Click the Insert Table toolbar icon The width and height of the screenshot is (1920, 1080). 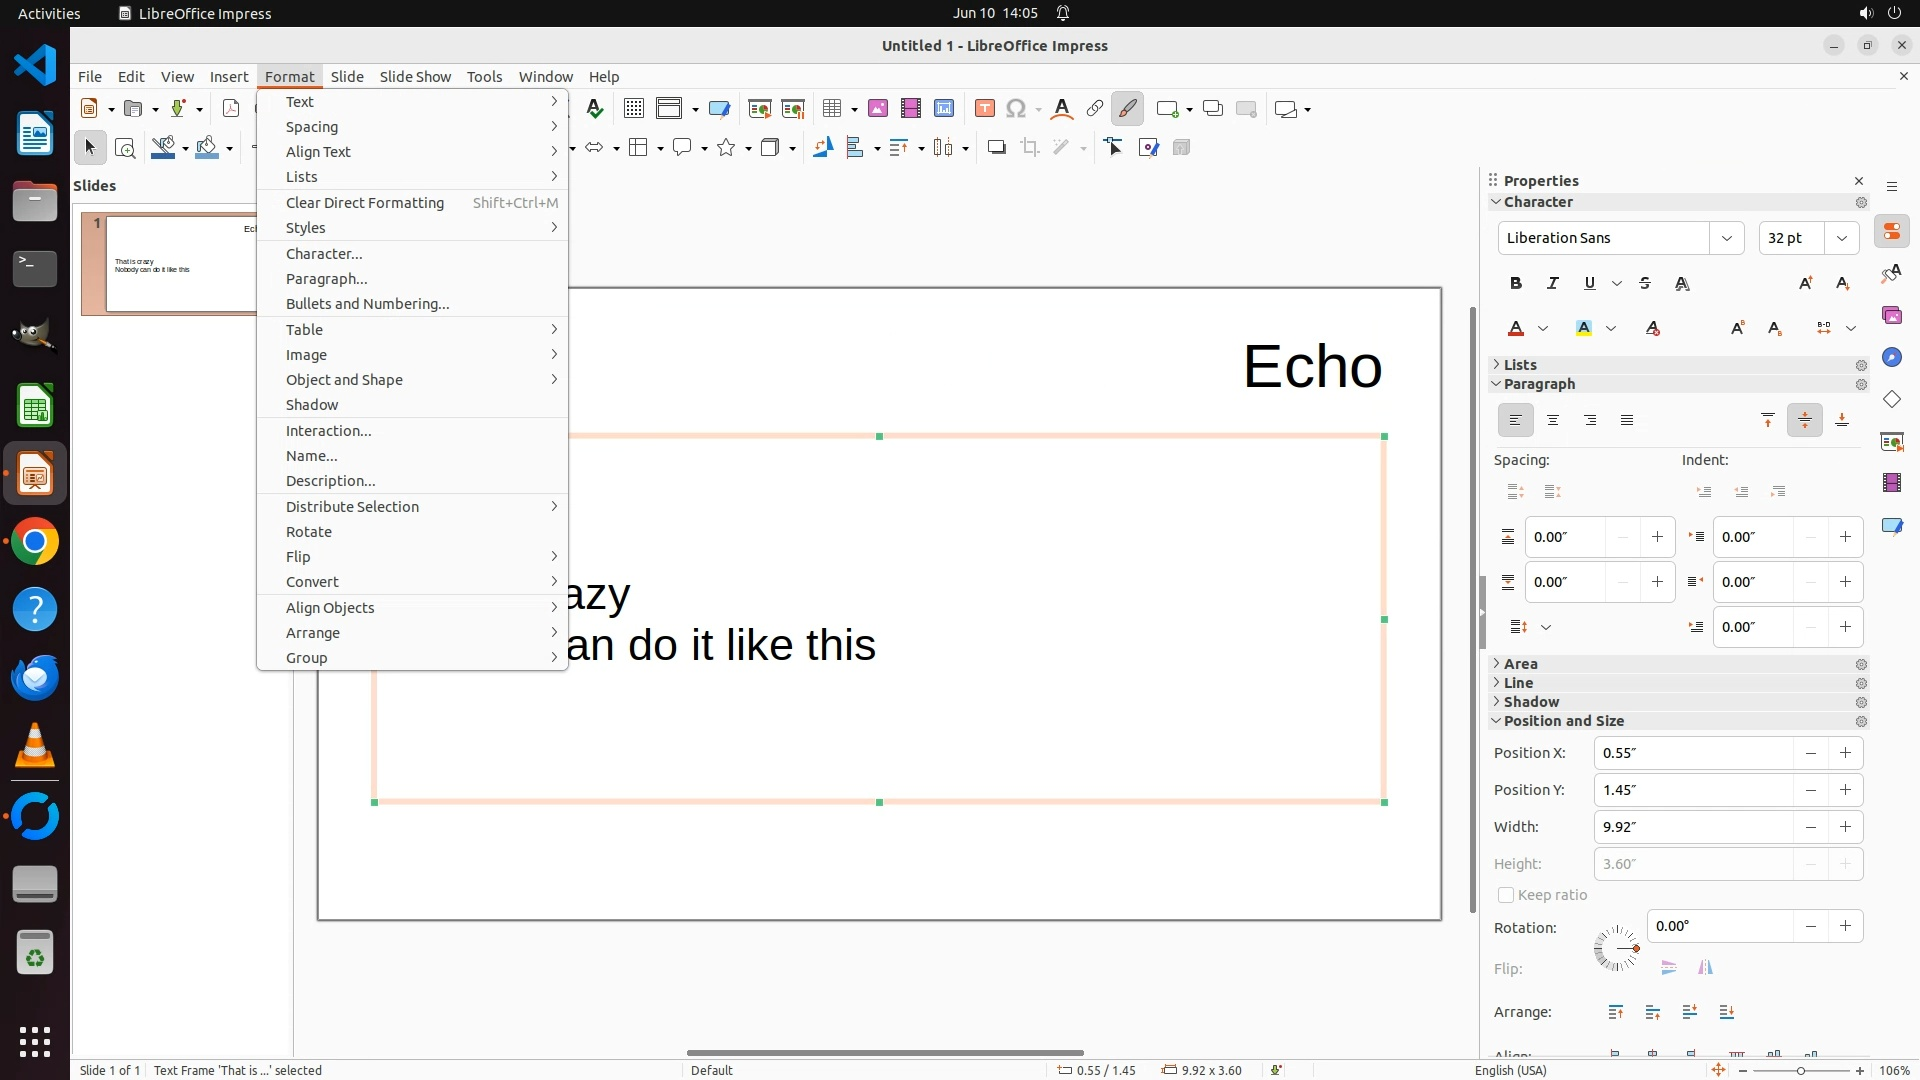pyautogui.click(x=832, y=109)
